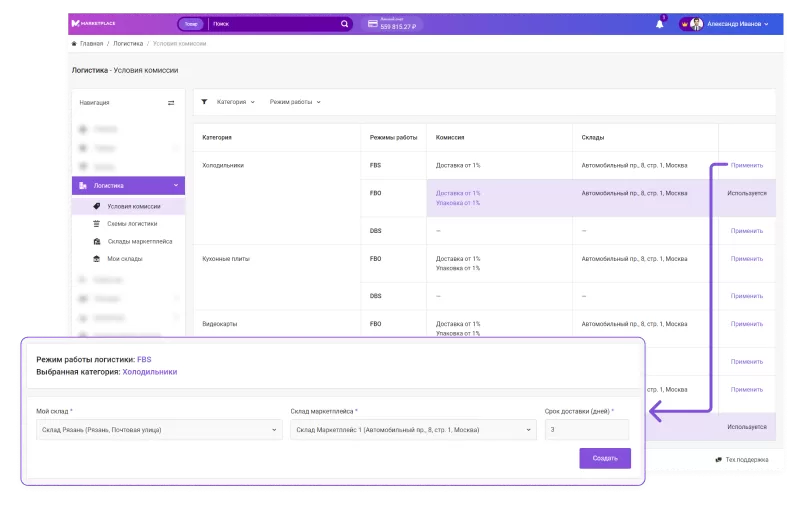This screenshot has width=804, height=515.
Task: Click the Срок доставки days field
Action: [x=586, y=430]
